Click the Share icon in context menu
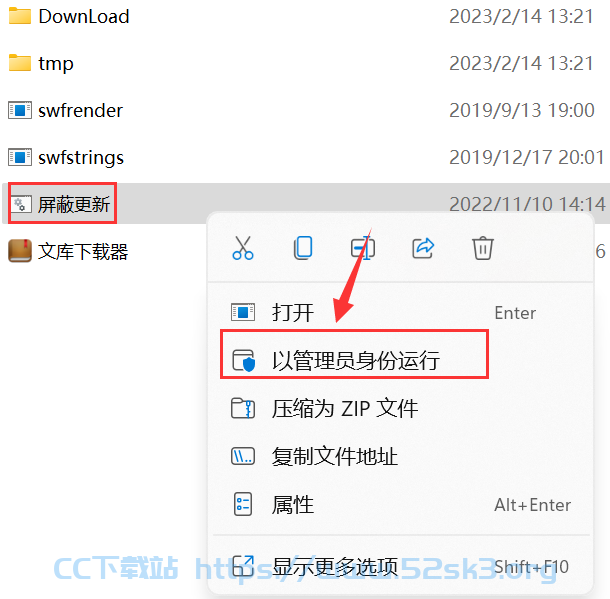610x599 pixels. [x=423, y=248]
